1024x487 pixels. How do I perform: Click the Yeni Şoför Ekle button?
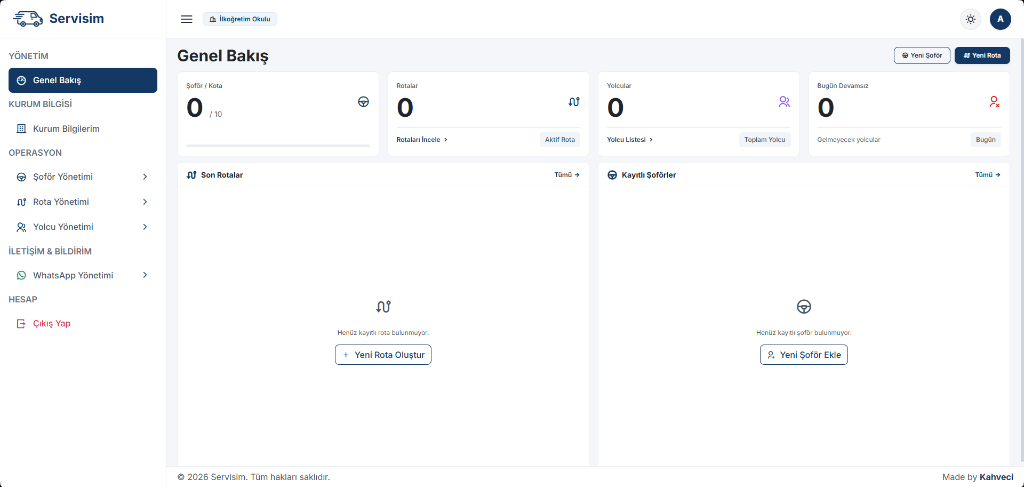(x=804, y=354)
